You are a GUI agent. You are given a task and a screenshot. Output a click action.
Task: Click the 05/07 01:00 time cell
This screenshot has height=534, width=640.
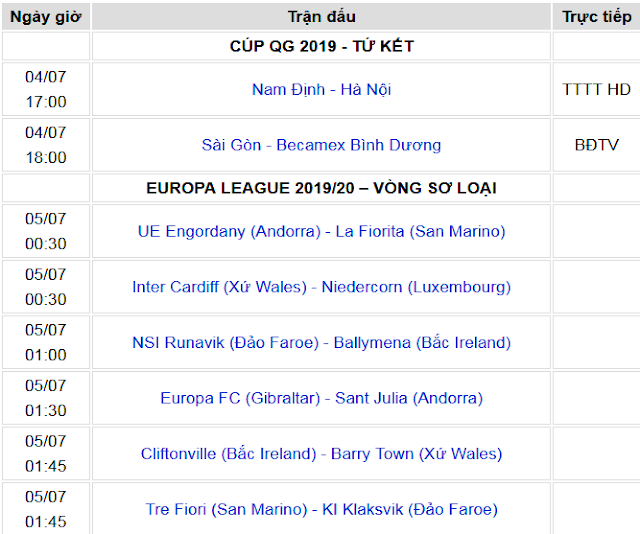click(x=46, y=342)
